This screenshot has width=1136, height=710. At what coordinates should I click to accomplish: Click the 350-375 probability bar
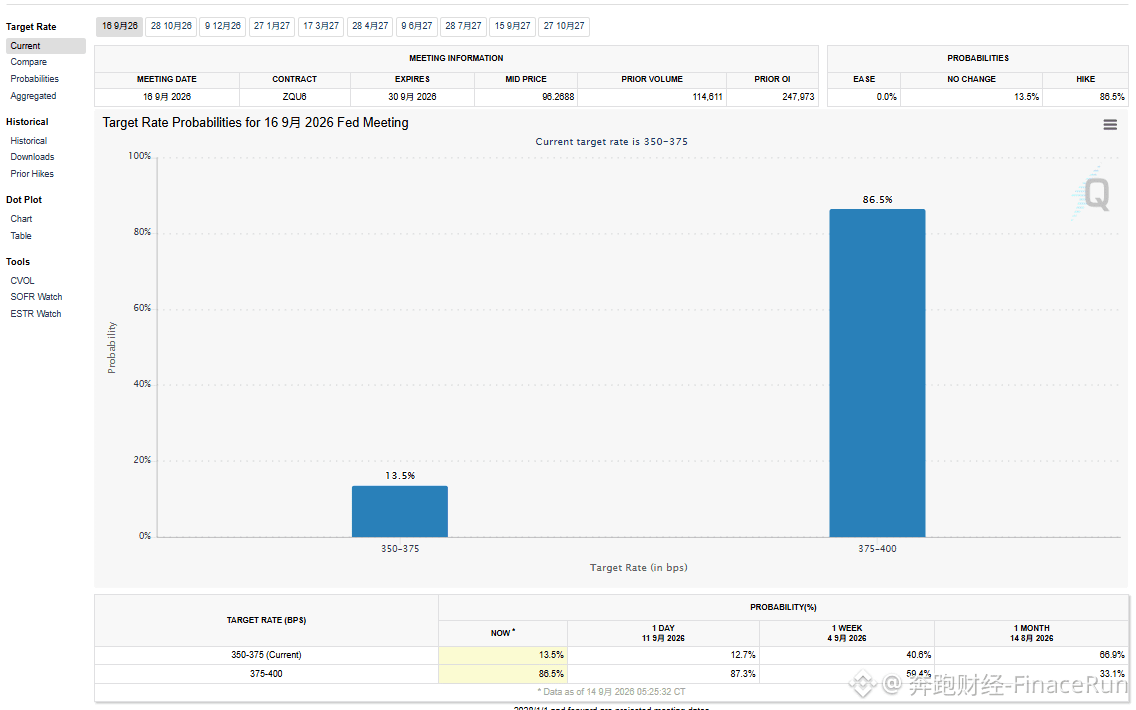(400, 511)
